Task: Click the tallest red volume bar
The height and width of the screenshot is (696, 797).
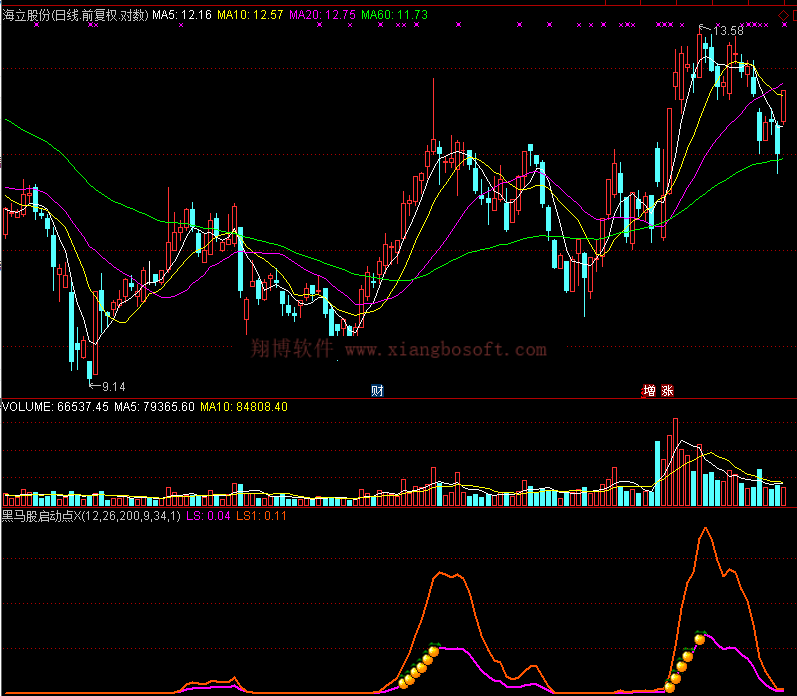Action: point(675,462)
